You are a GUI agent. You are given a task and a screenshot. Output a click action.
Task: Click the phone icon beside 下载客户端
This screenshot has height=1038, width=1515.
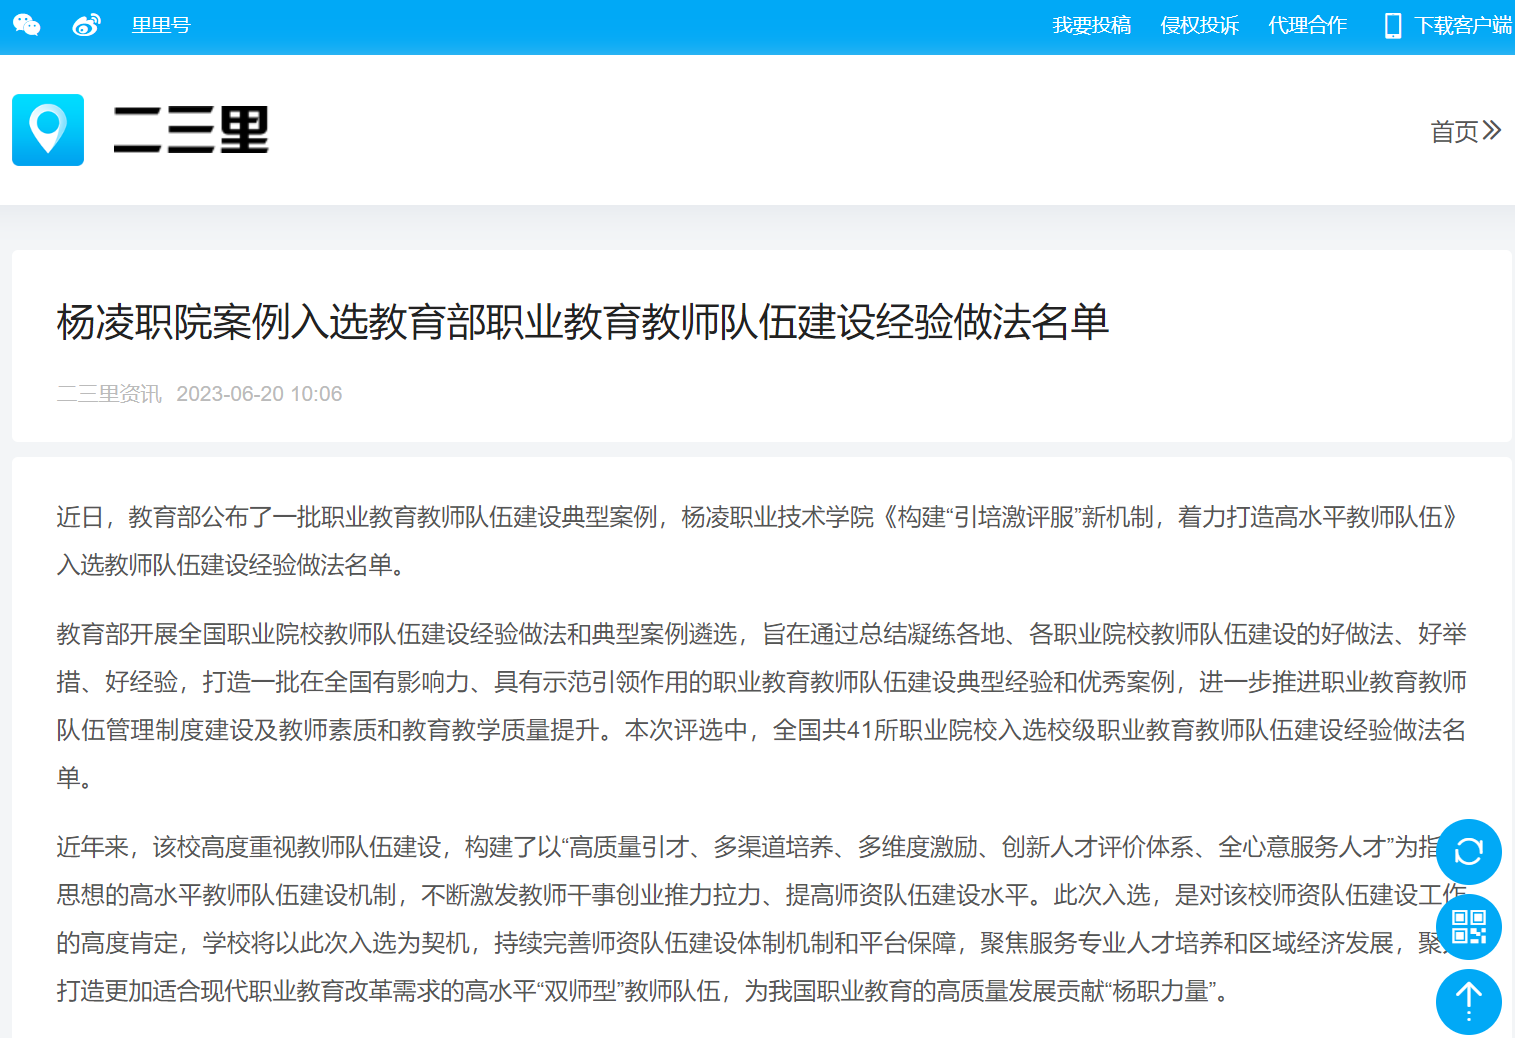click(x=1392, y=26)
